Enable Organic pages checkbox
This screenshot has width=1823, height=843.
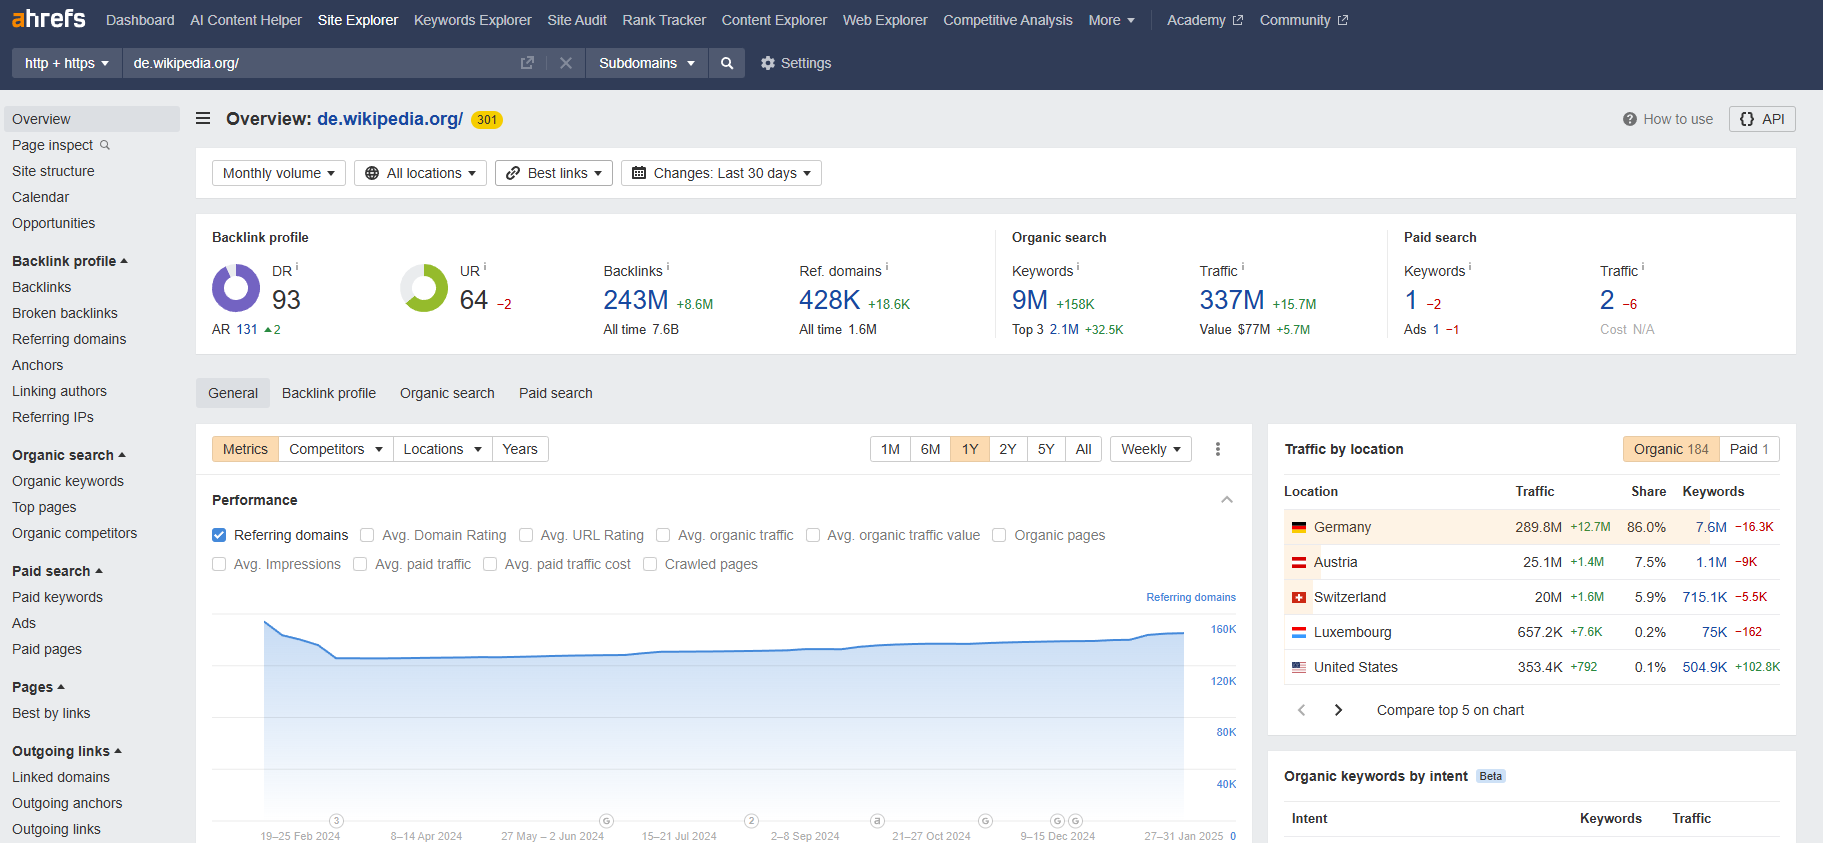[999, 535]
